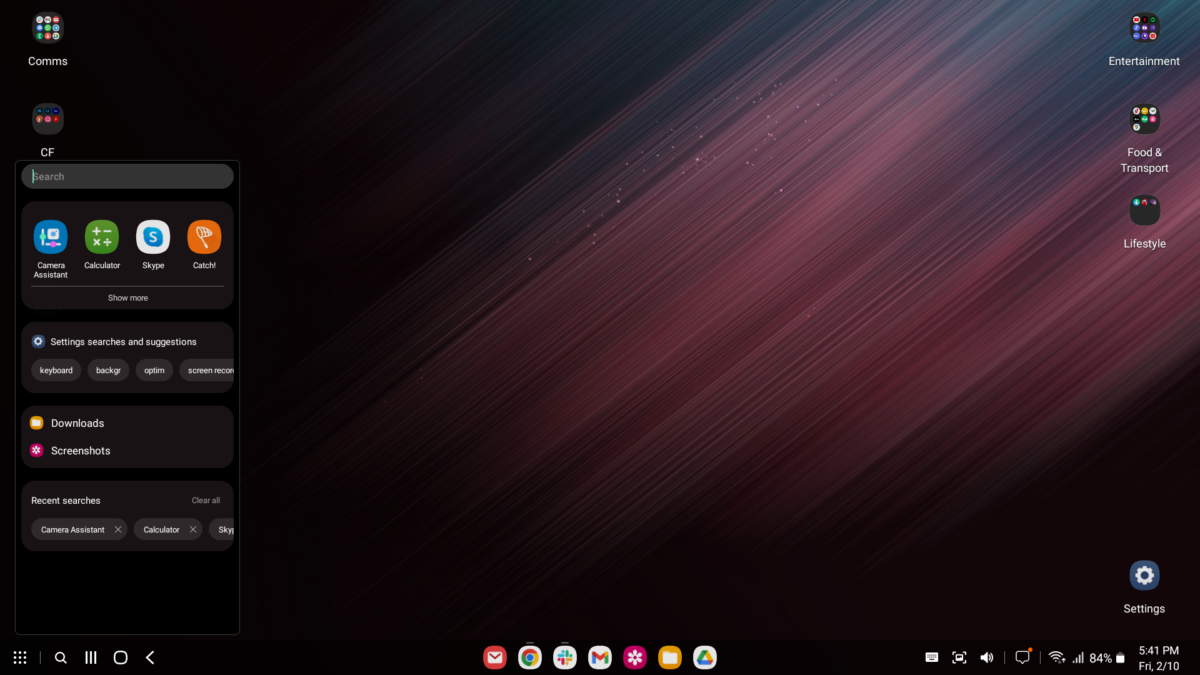The image size is (1200, 675).
Task: Open the Entertainment folder on the desktop
Action: click(x=1144, y=27)
